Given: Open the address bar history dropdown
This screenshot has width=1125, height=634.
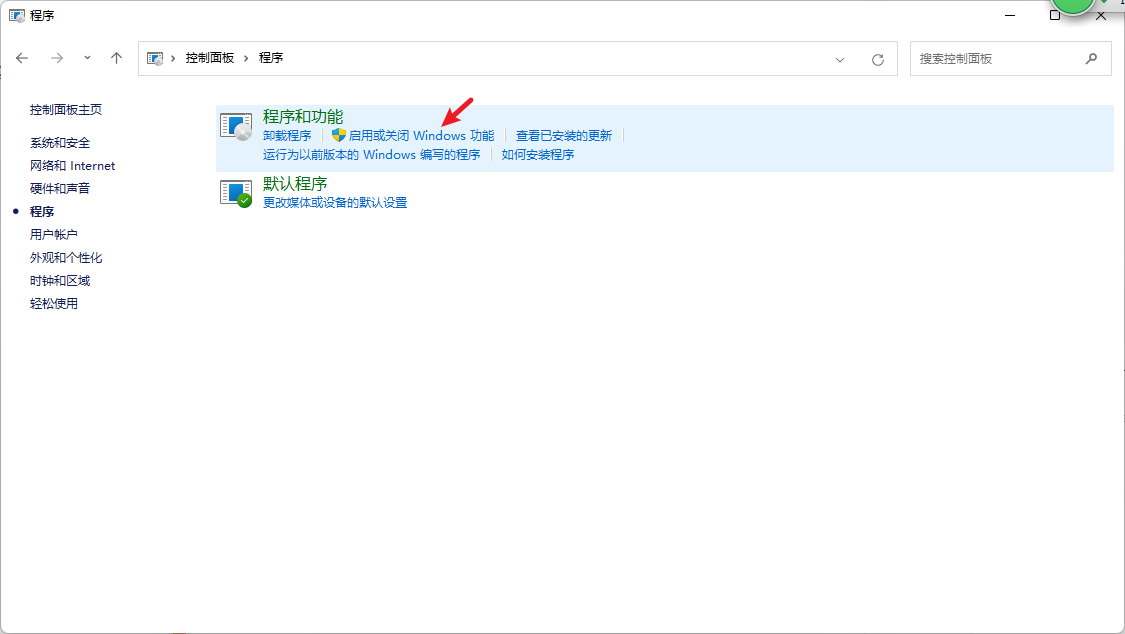Looking at the screenshot, I should click(839, 60).
